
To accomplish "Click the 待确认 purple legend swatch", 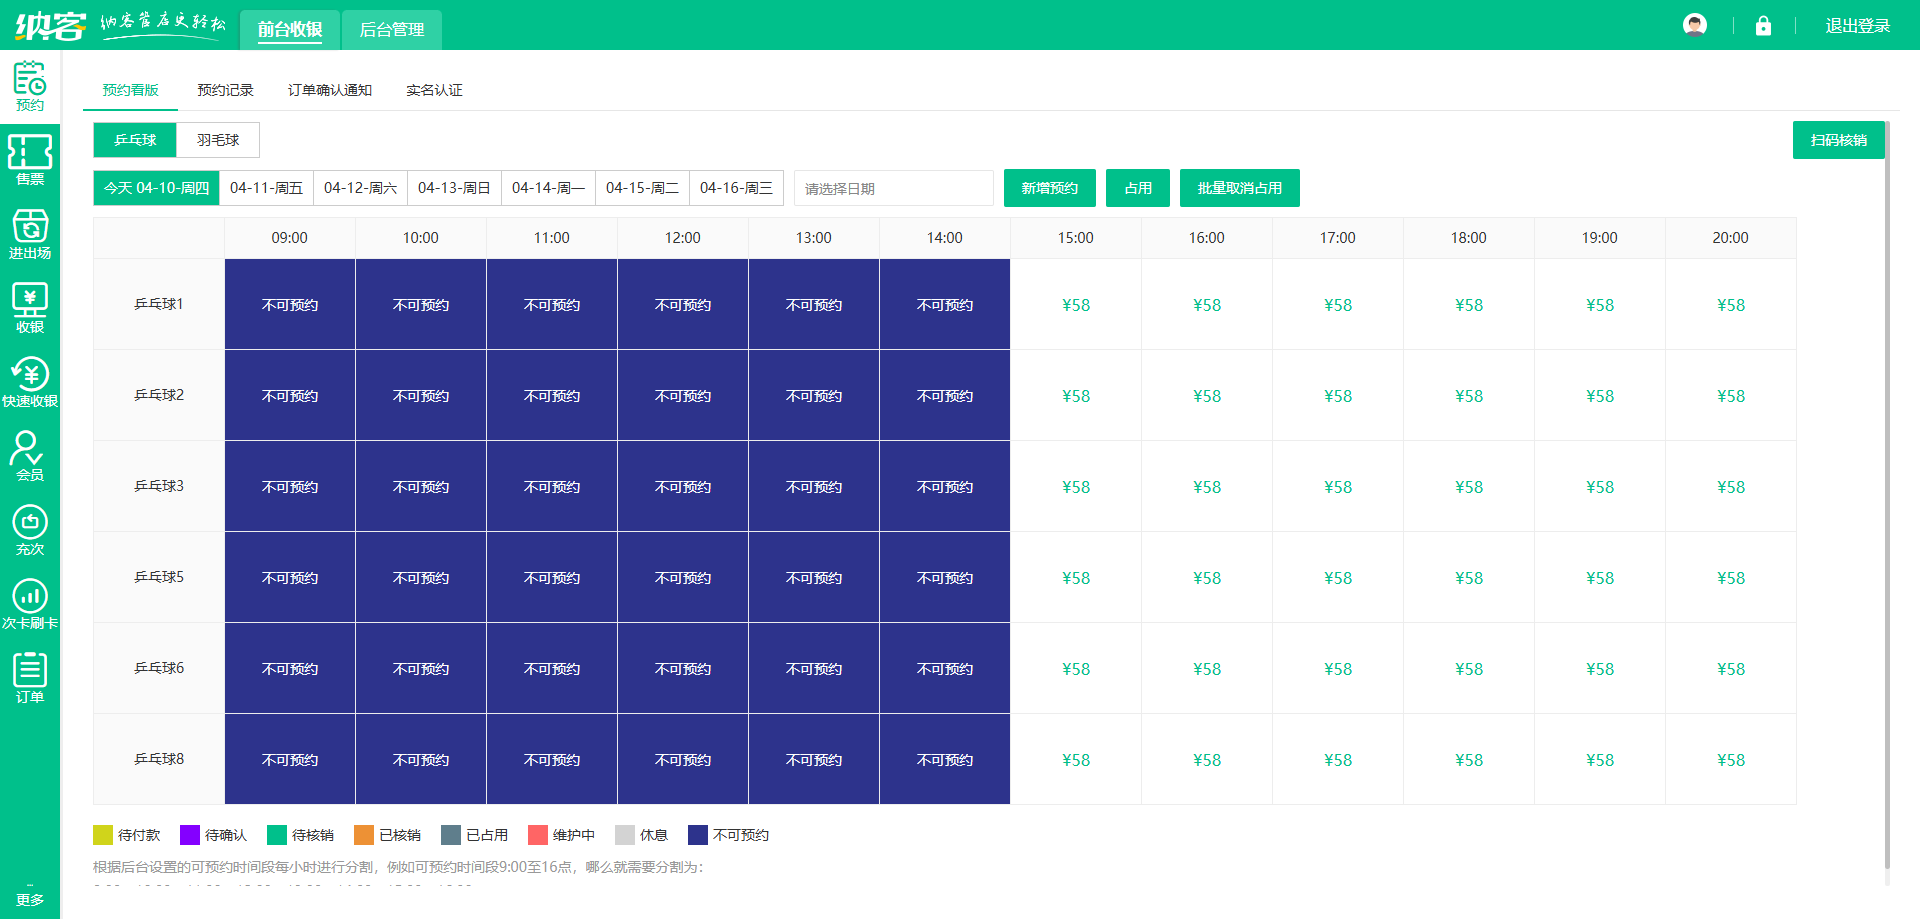I will coord(190,835).
